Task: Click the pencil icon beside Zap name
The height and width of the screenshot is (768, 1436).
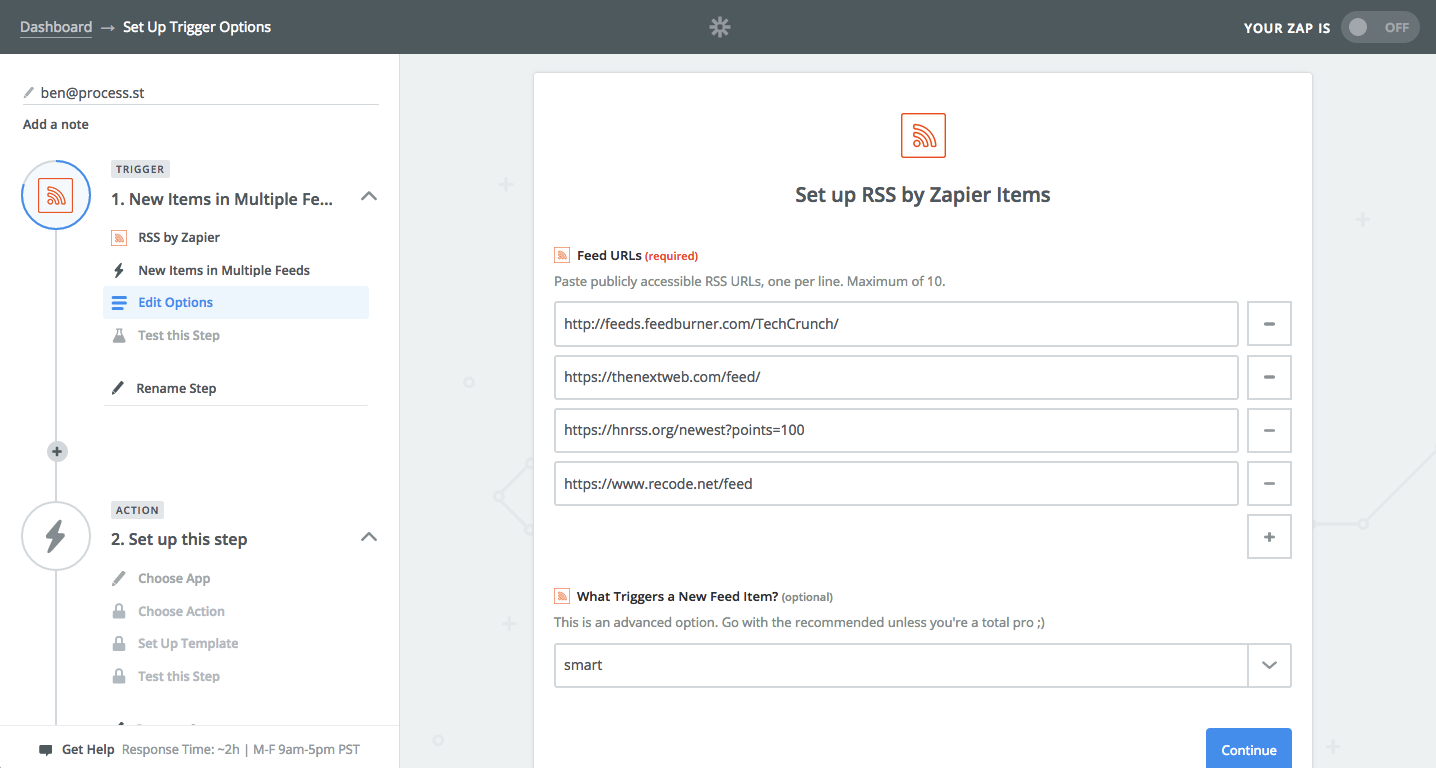Action: tap(29, 92)
